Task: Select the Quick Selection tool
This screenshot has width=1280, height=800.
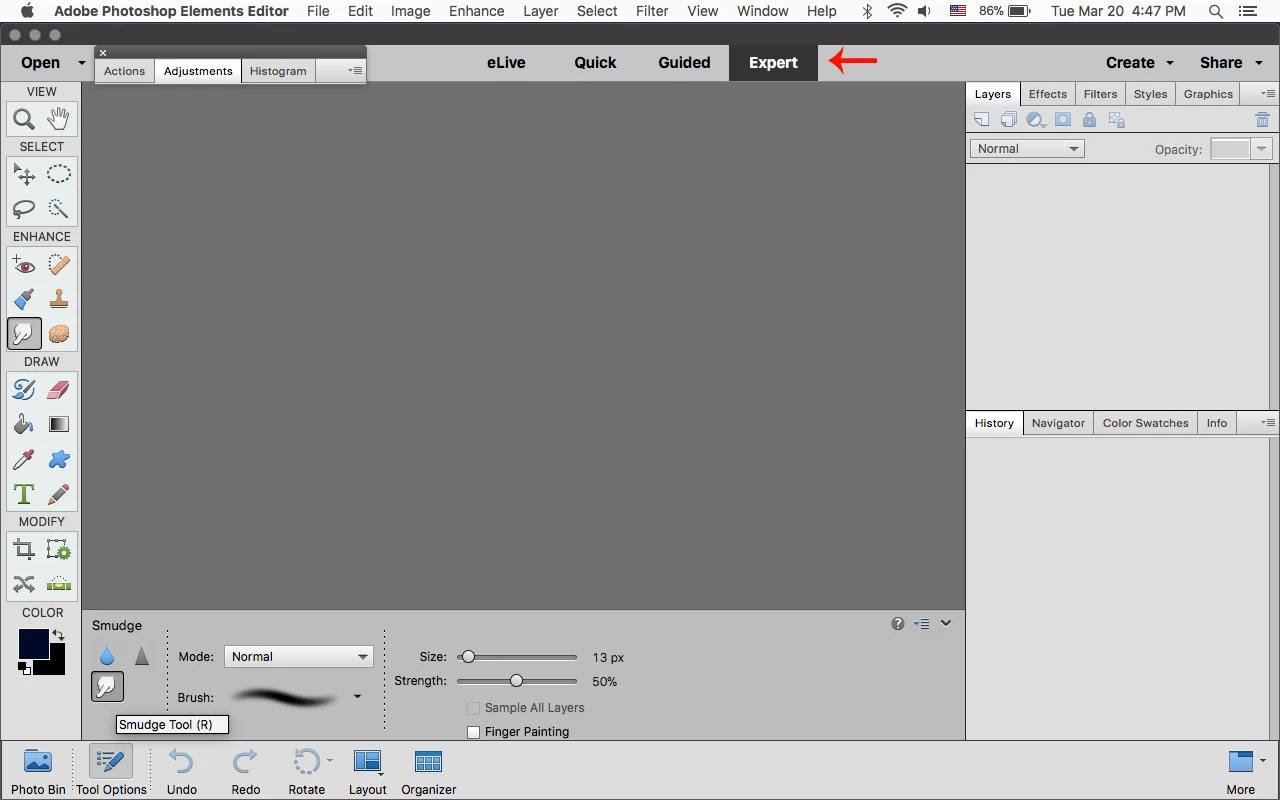Action: [x=59, y=209]
